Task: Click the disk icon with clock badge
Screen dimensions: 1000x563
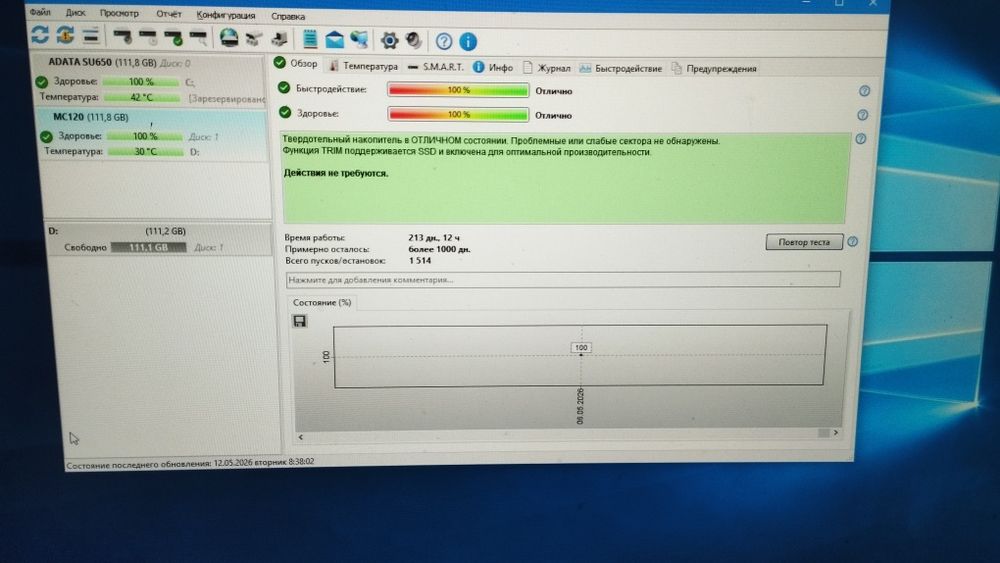Action: [148, 38]
